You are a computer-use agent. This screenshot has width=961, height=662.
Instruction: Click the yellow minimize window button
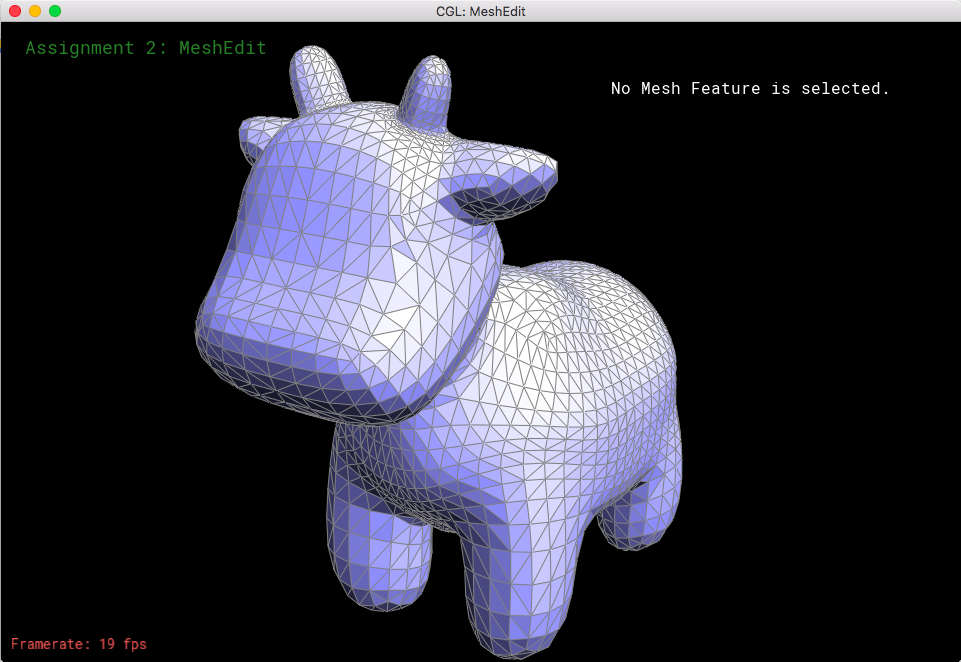(35, 11)
